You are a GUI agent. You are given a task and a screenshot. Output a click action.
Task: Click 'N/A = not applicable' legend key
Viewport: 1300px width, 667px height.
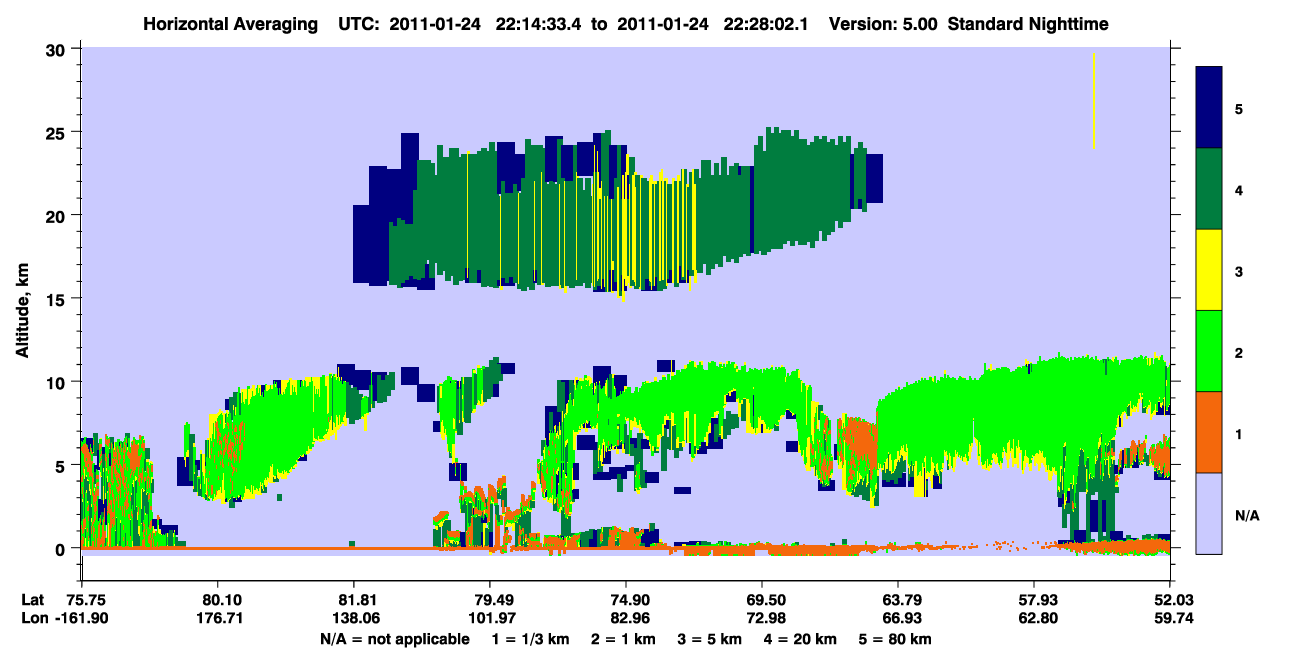tap(394, 638)
